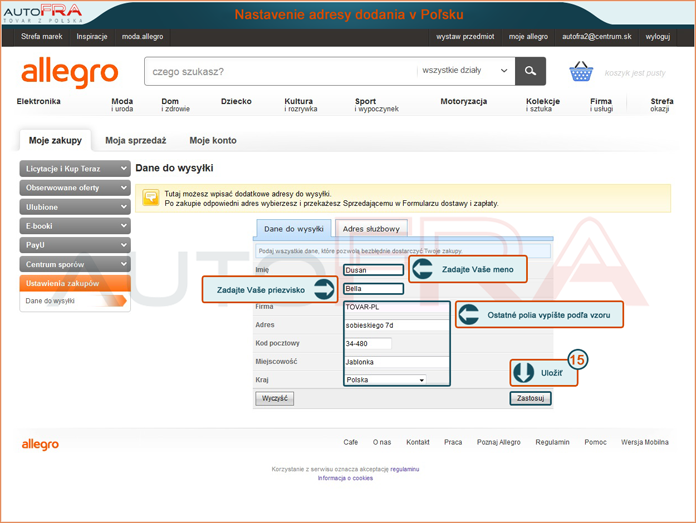
Task: Open the shopping basket icon
Action: point(581,72)
